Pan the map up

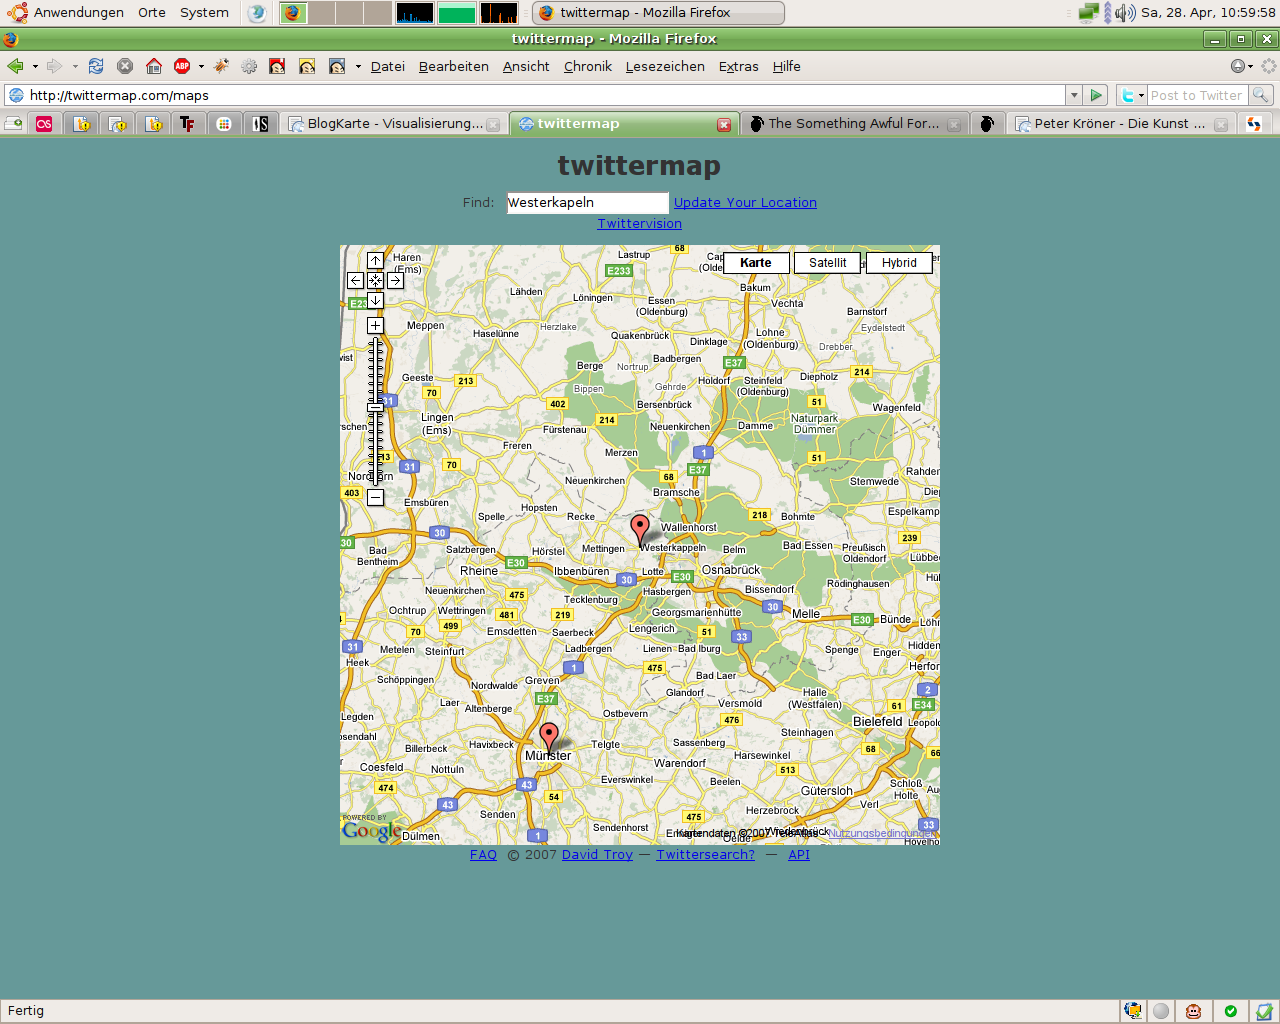(x=375, y=260)
